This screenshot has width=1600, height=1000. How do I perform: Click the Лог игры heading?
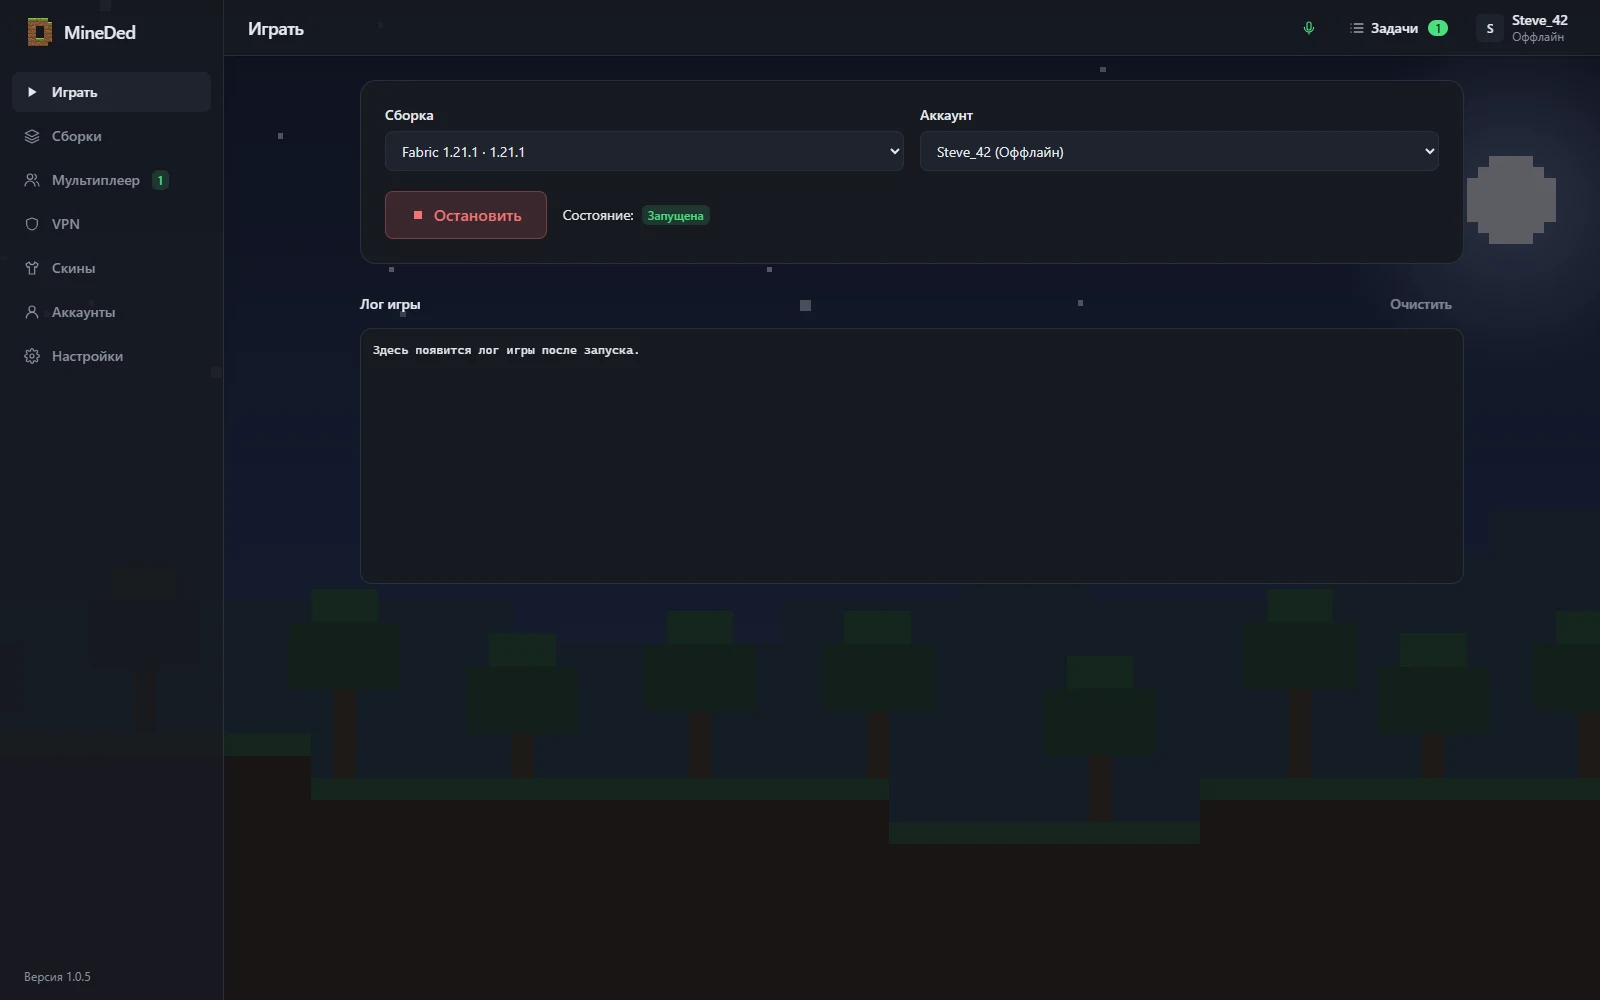coord(390,304)
